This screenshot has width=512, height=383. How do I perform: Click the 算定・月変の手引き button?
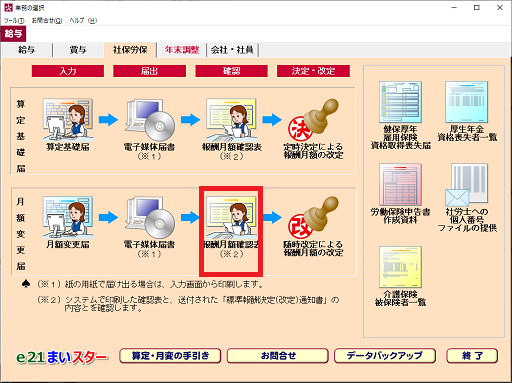click(x=170, y=356)
